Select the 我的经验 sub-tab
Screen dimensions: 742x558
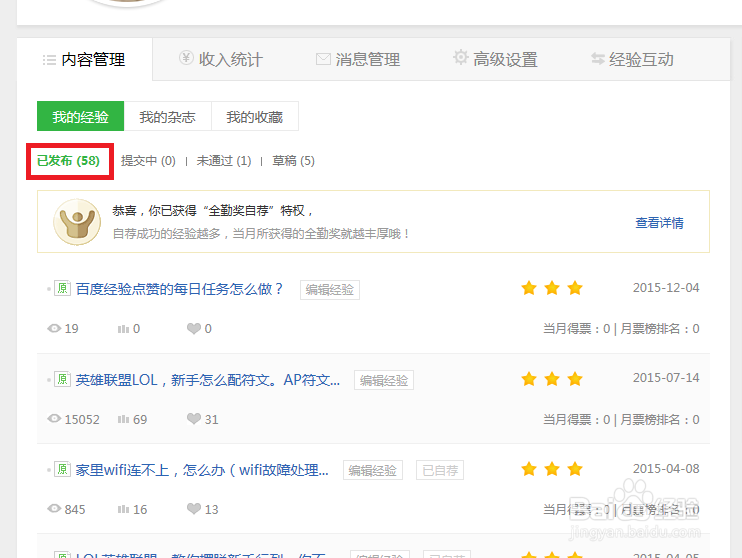coord(80,116)
